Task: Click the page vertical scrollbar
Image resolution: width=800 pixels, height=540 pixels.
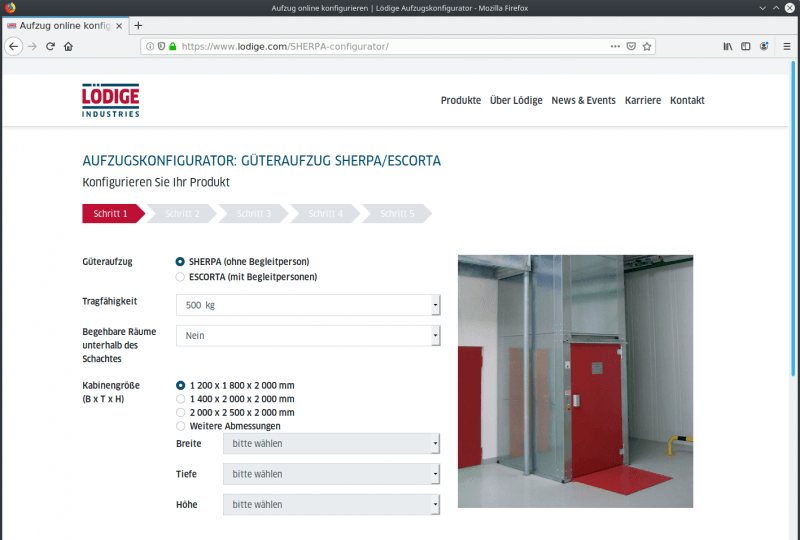Action: tap(794, 219)
